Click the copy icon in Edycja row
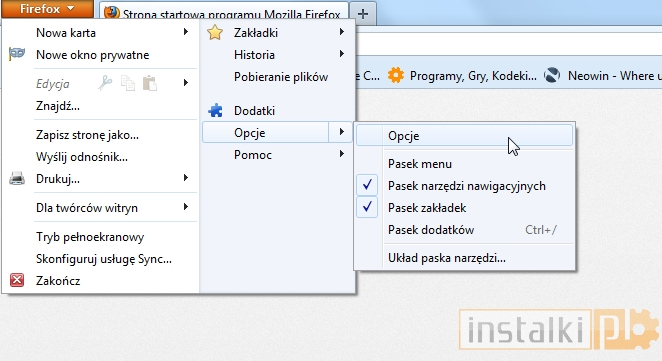 128,83
